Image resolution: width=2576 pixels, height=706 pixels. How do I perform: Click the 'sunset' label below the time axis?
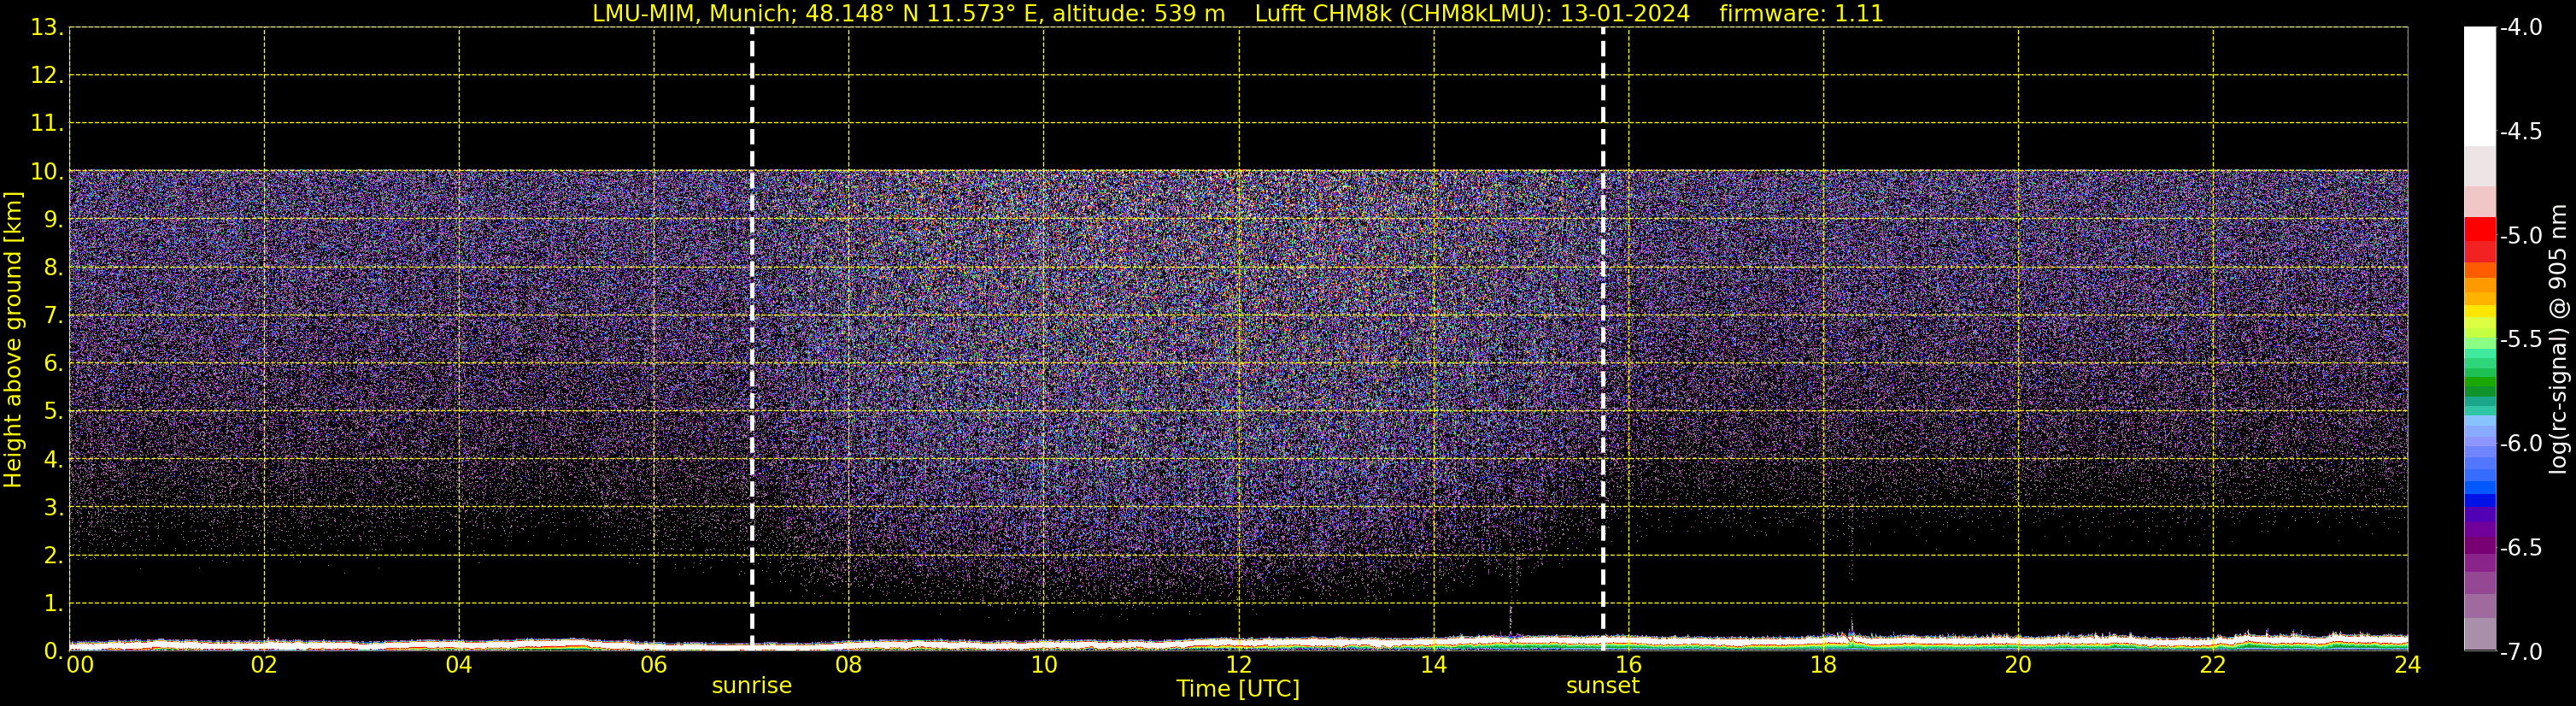1602,686
